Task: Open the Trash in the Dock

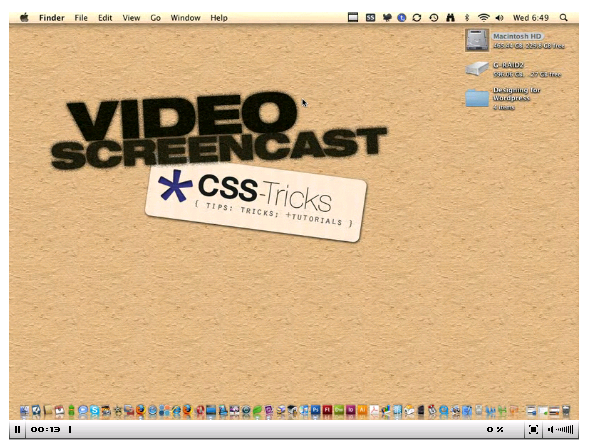Action: coord(567,410)
